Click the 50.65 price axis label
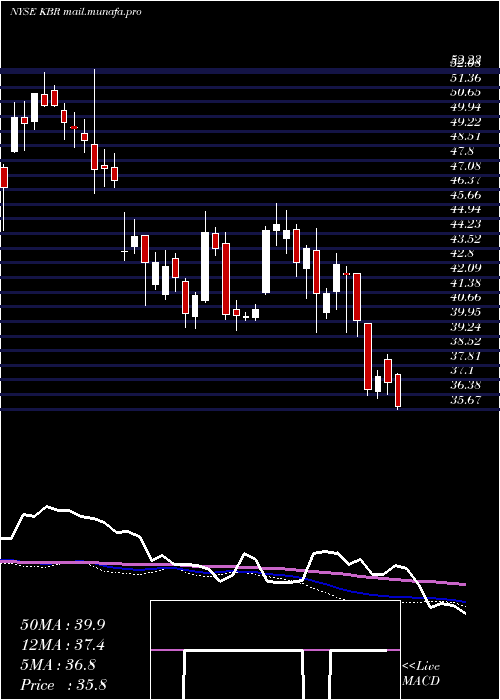The image size is (500, 700). click(x=465, y=92)
